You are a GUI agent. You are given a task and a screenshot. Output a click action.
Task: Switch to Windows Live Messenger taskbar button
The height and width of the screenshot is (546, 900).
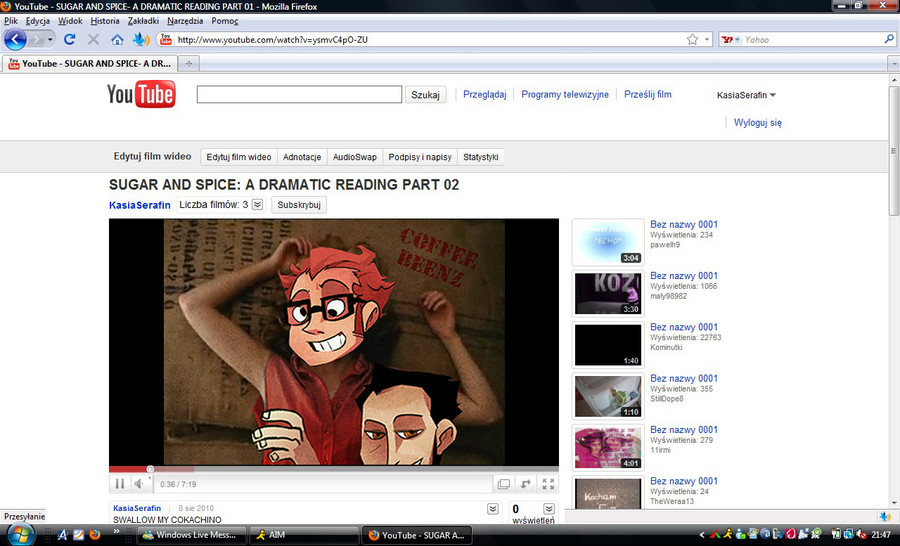click(x=192, y=535)
